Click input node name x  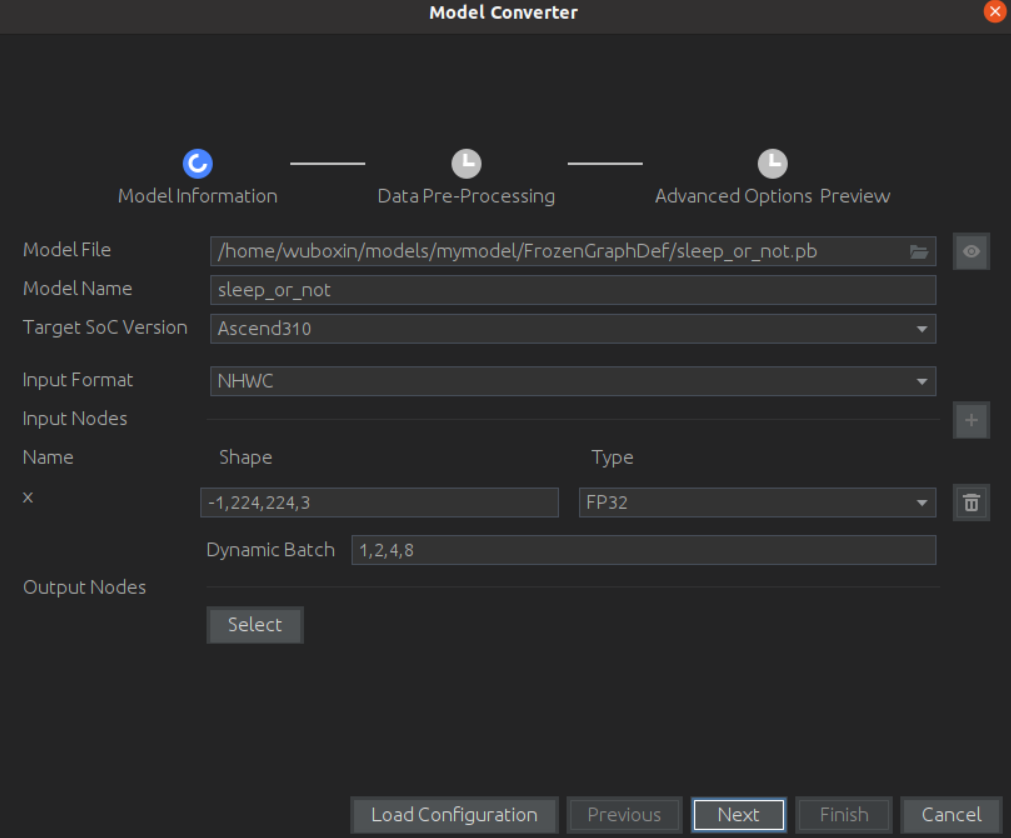tap(28, 497)
